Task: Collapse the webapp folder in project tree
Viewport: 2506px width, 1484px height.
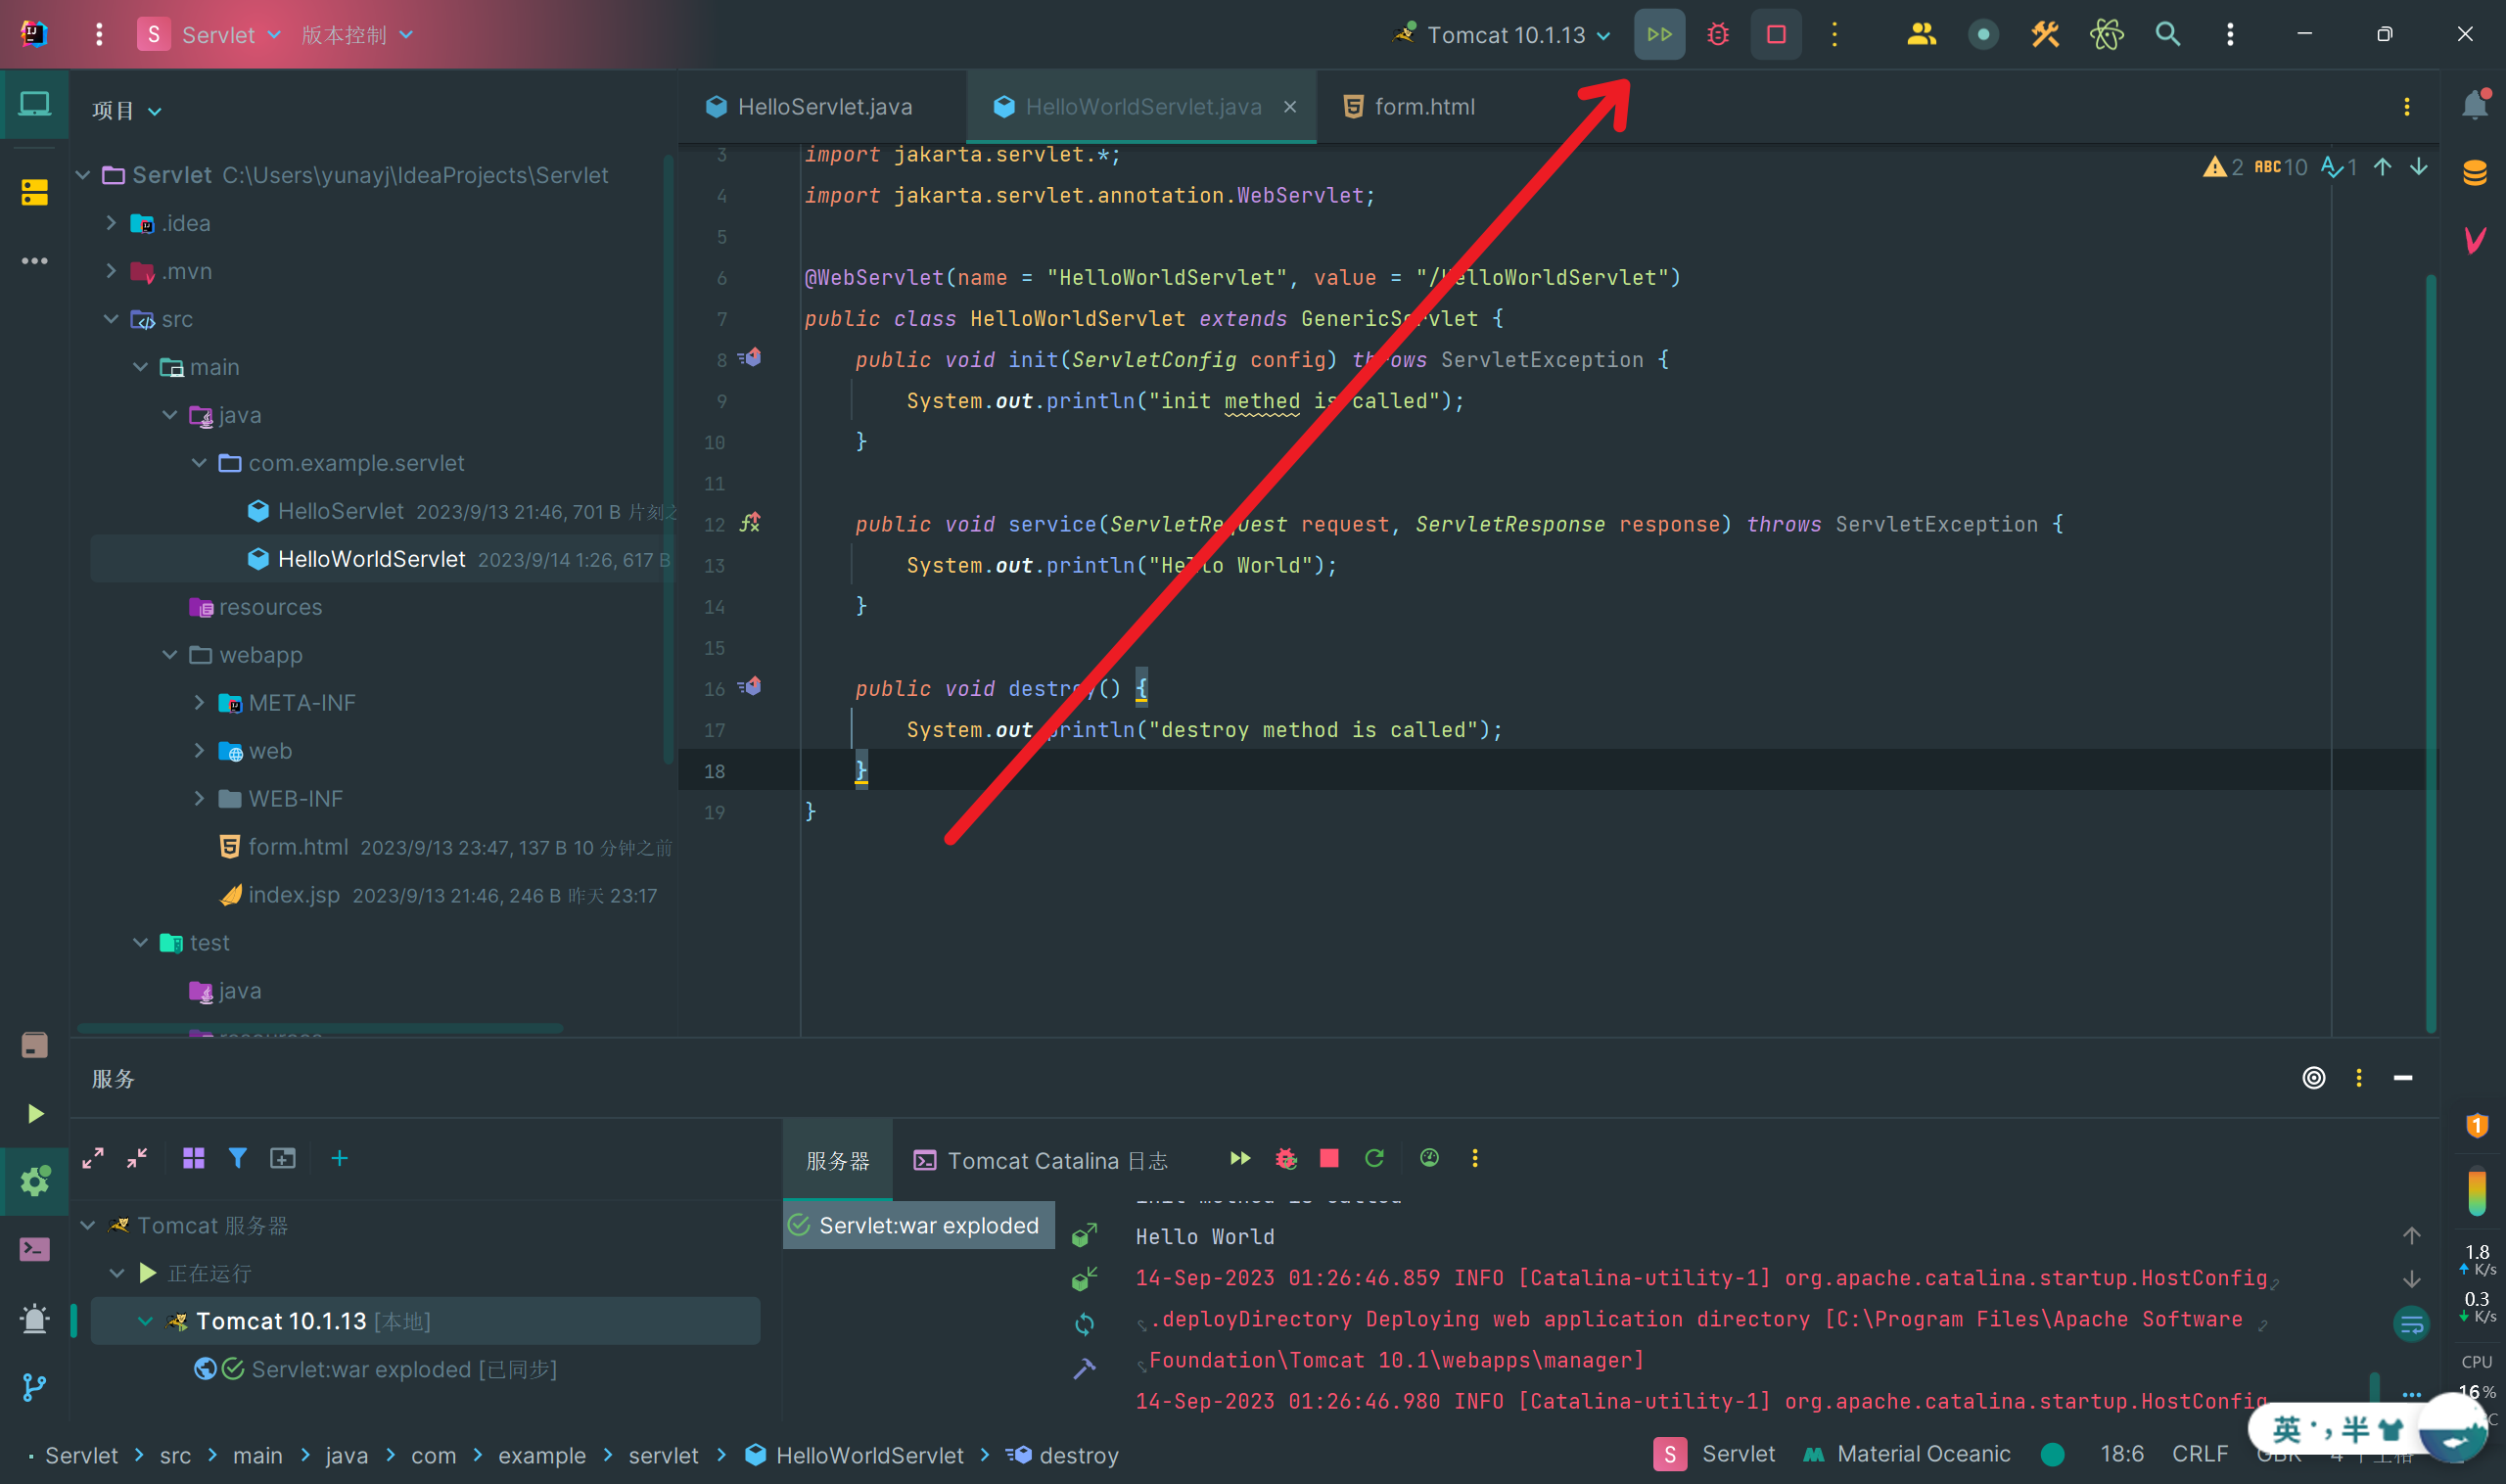Action: [170, 655]
